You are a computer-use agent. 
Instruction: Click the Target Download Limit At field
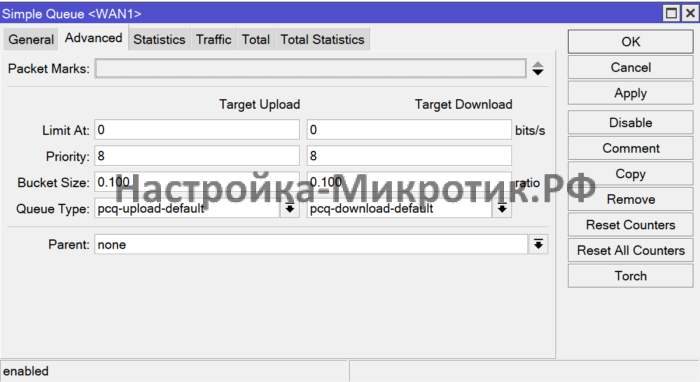pos(409,130)
